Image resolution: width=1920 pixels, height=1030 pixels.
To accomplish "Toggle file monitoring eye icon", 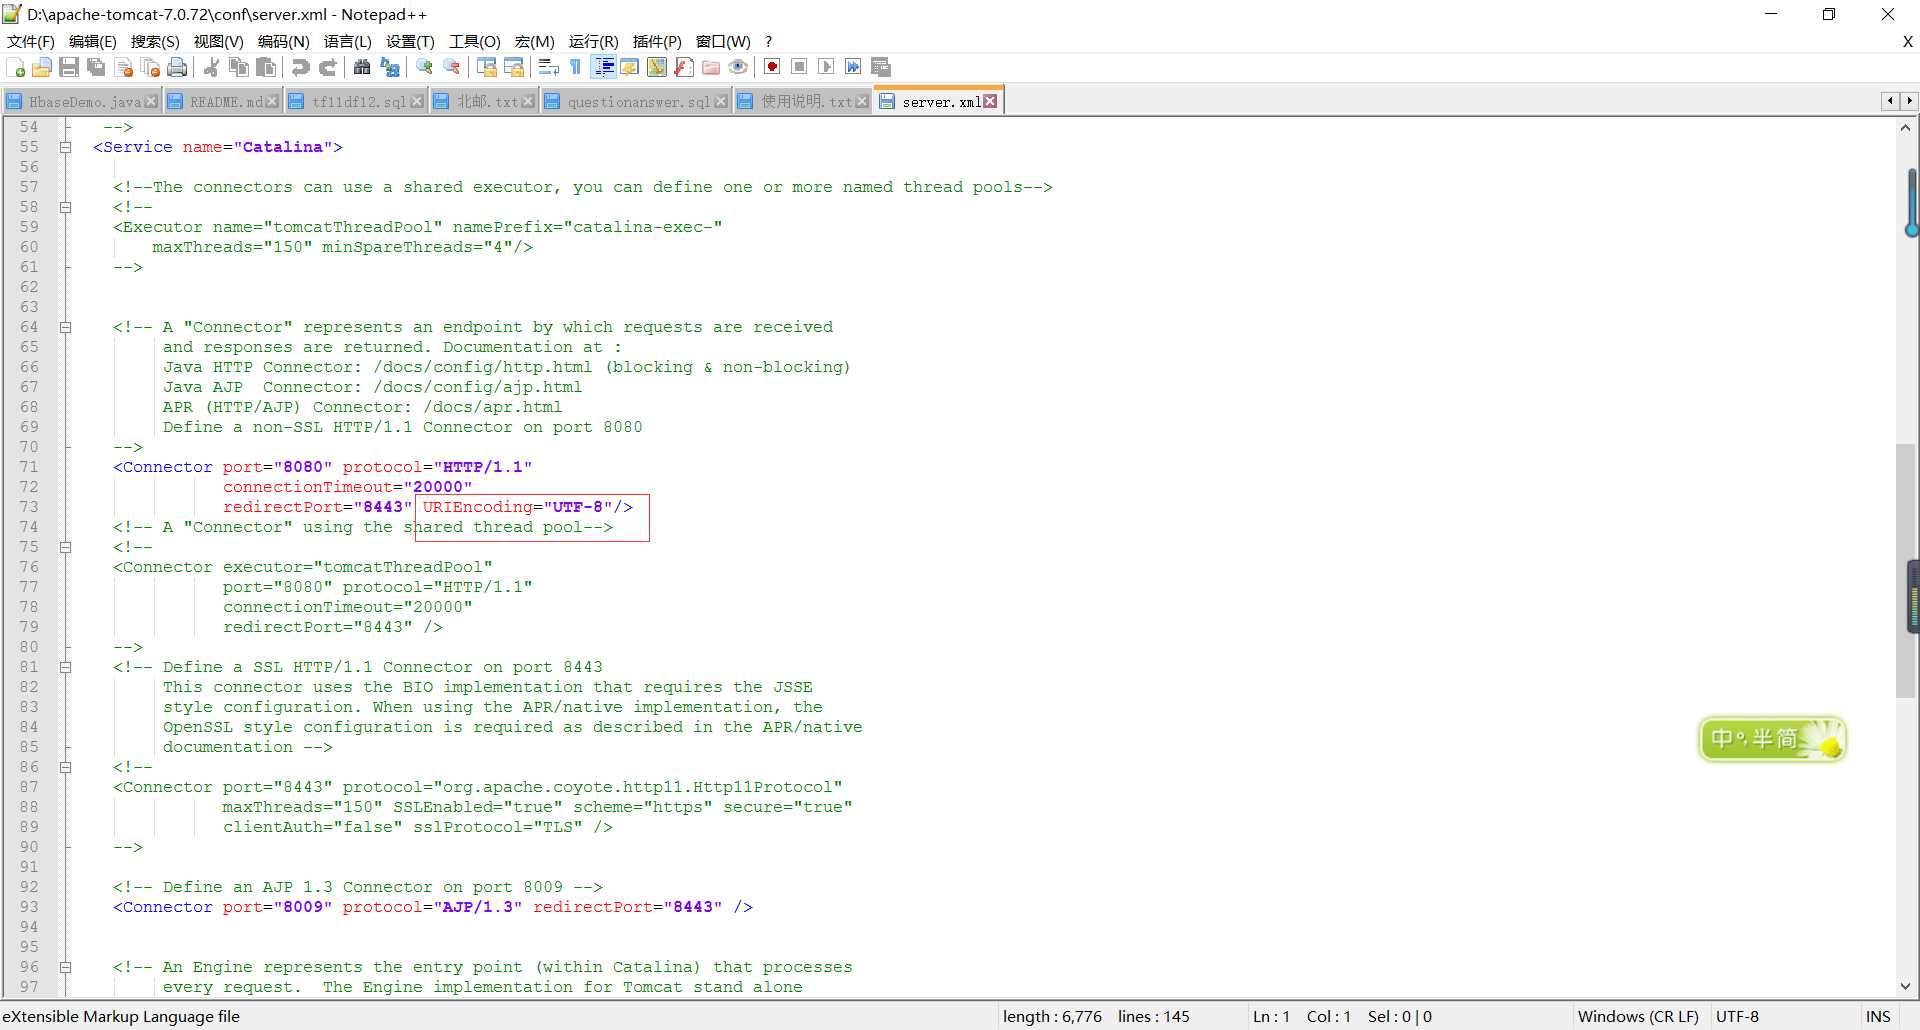I will [x=738, y=67].
